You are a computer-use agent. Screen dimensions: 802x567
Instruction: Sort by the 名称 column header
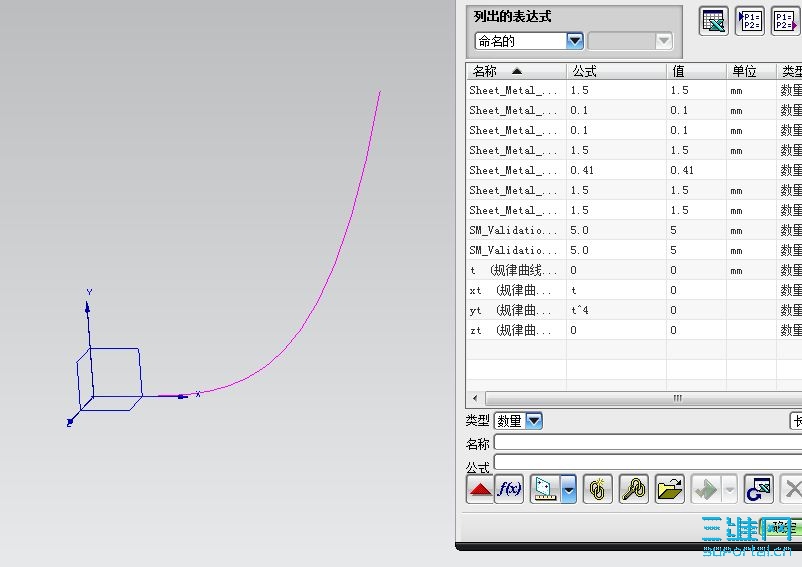click(x=516, y=71)
